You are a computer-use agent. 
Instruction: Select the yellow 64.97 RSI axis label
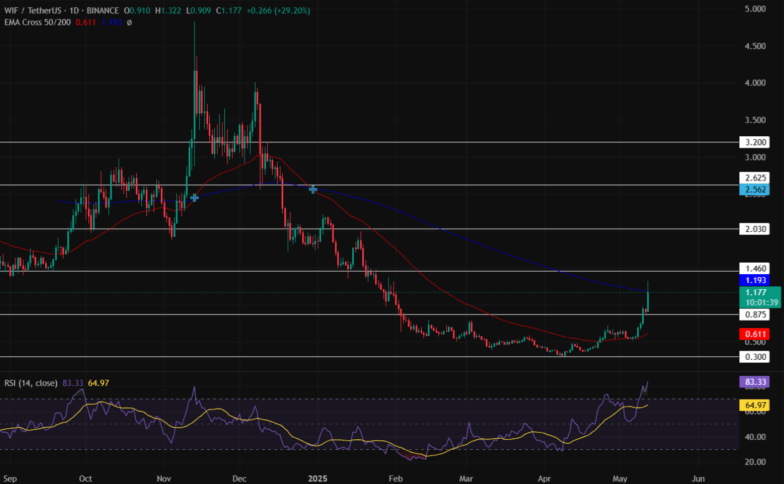(754, 405)
